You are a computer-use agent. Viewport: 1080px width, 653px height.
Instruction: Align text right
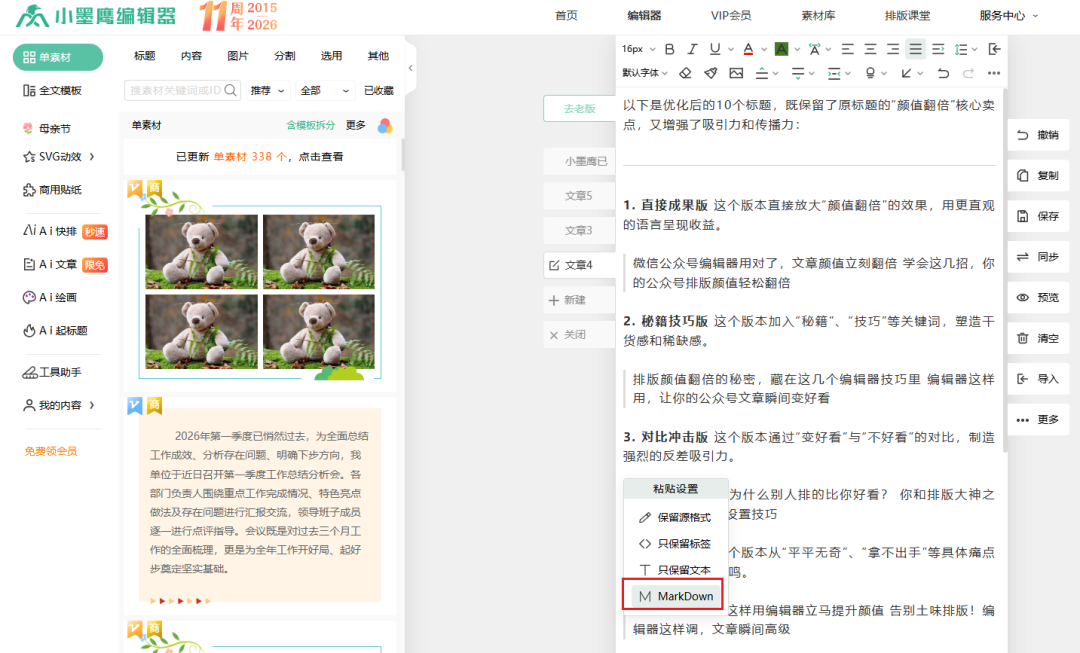pyautogui.click(x=893, y=49)
